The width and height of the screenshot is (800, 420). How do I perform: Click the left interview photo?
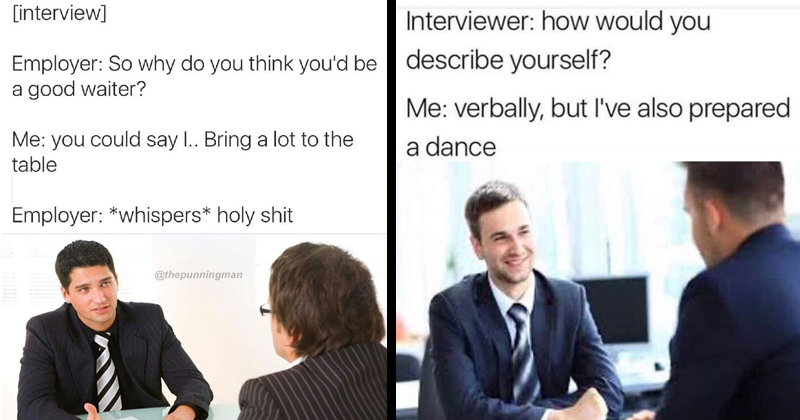click(194, 327)
